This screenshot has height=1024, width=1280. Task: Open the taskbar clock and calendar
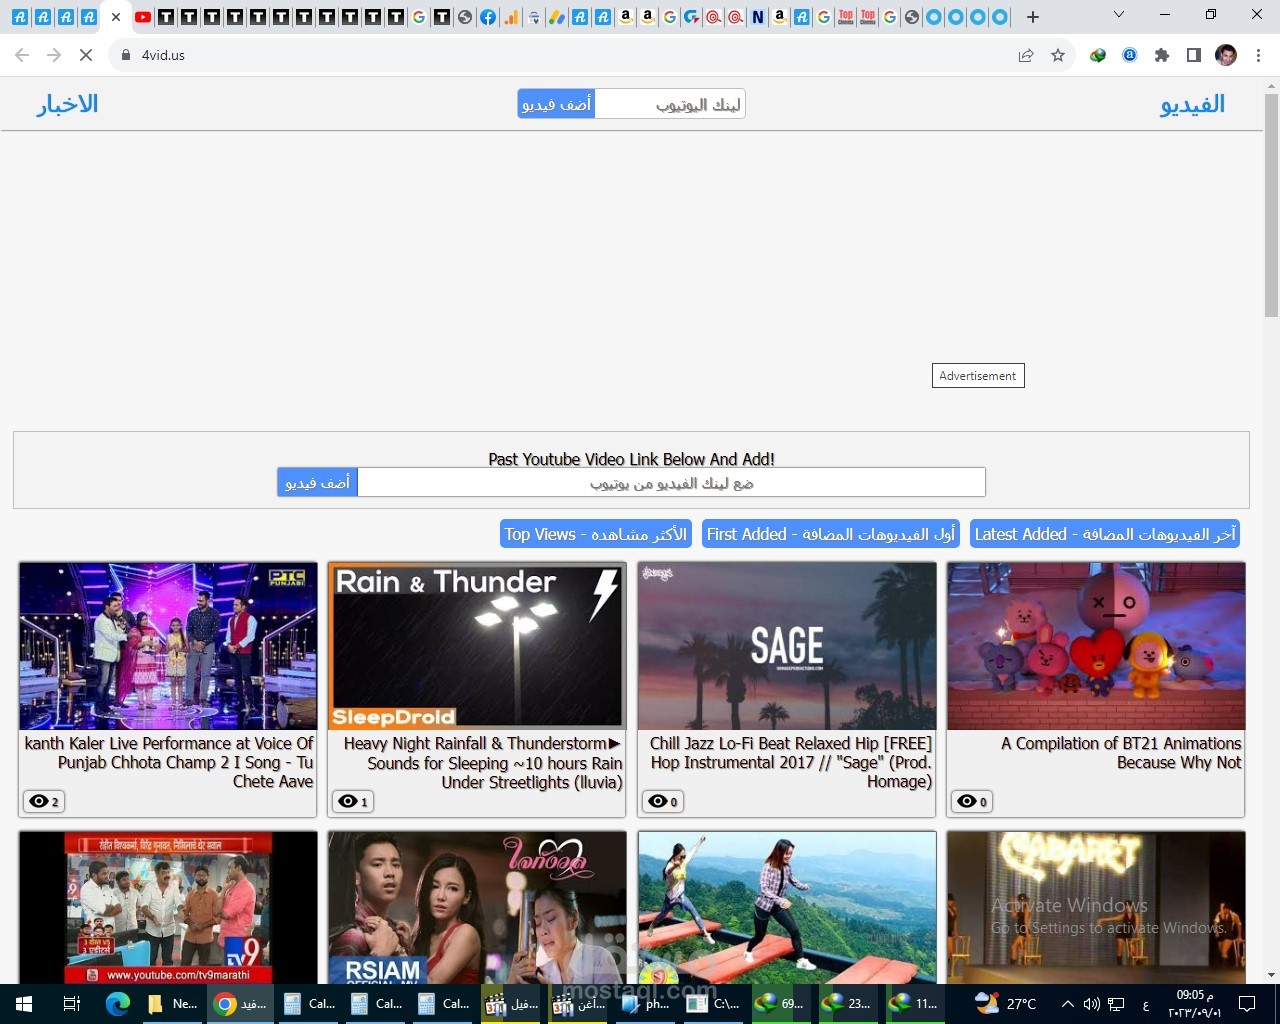pyautogui.click(x=1195, y=1004)
